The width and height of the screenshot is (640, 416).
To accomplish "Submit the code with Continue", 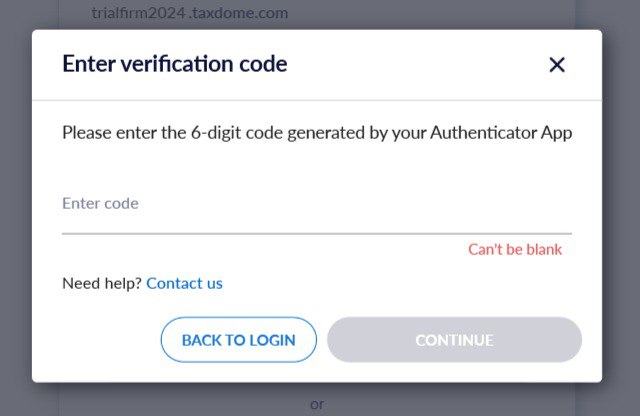I will pos(454,340).
